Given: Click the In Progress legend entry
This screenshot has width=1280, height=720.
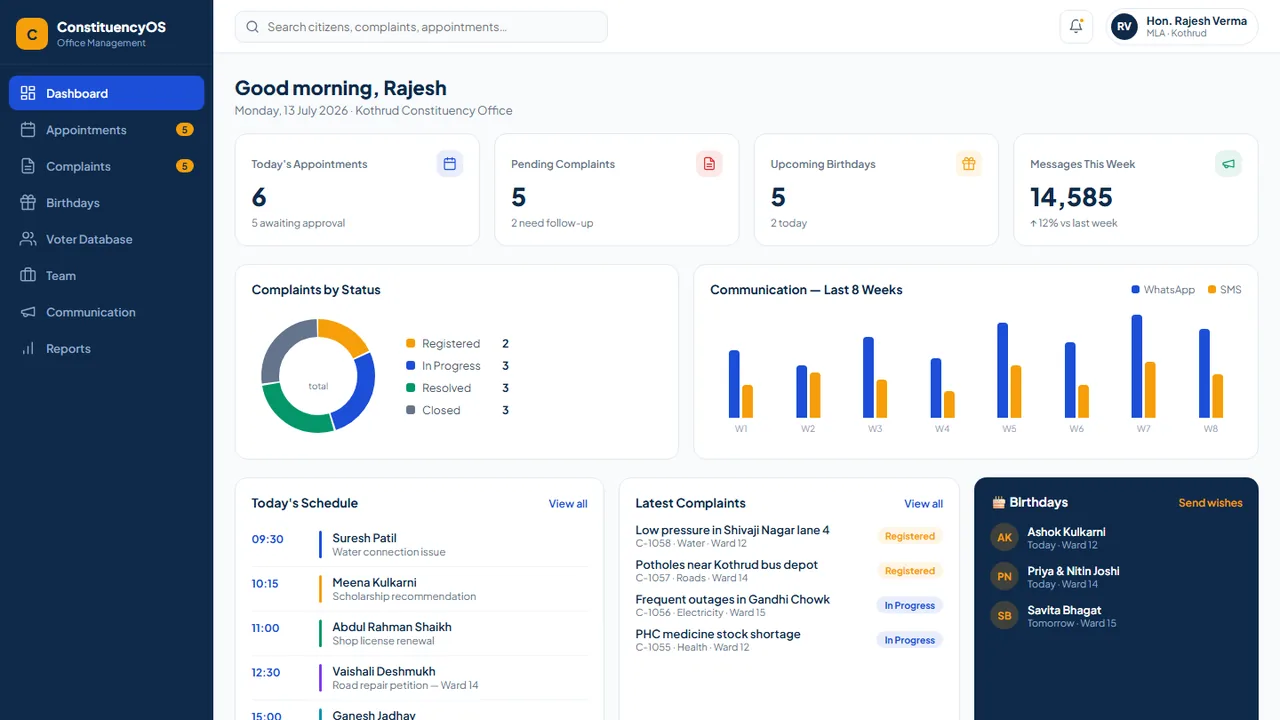Looking at the screenshot, I should [458, 366].
